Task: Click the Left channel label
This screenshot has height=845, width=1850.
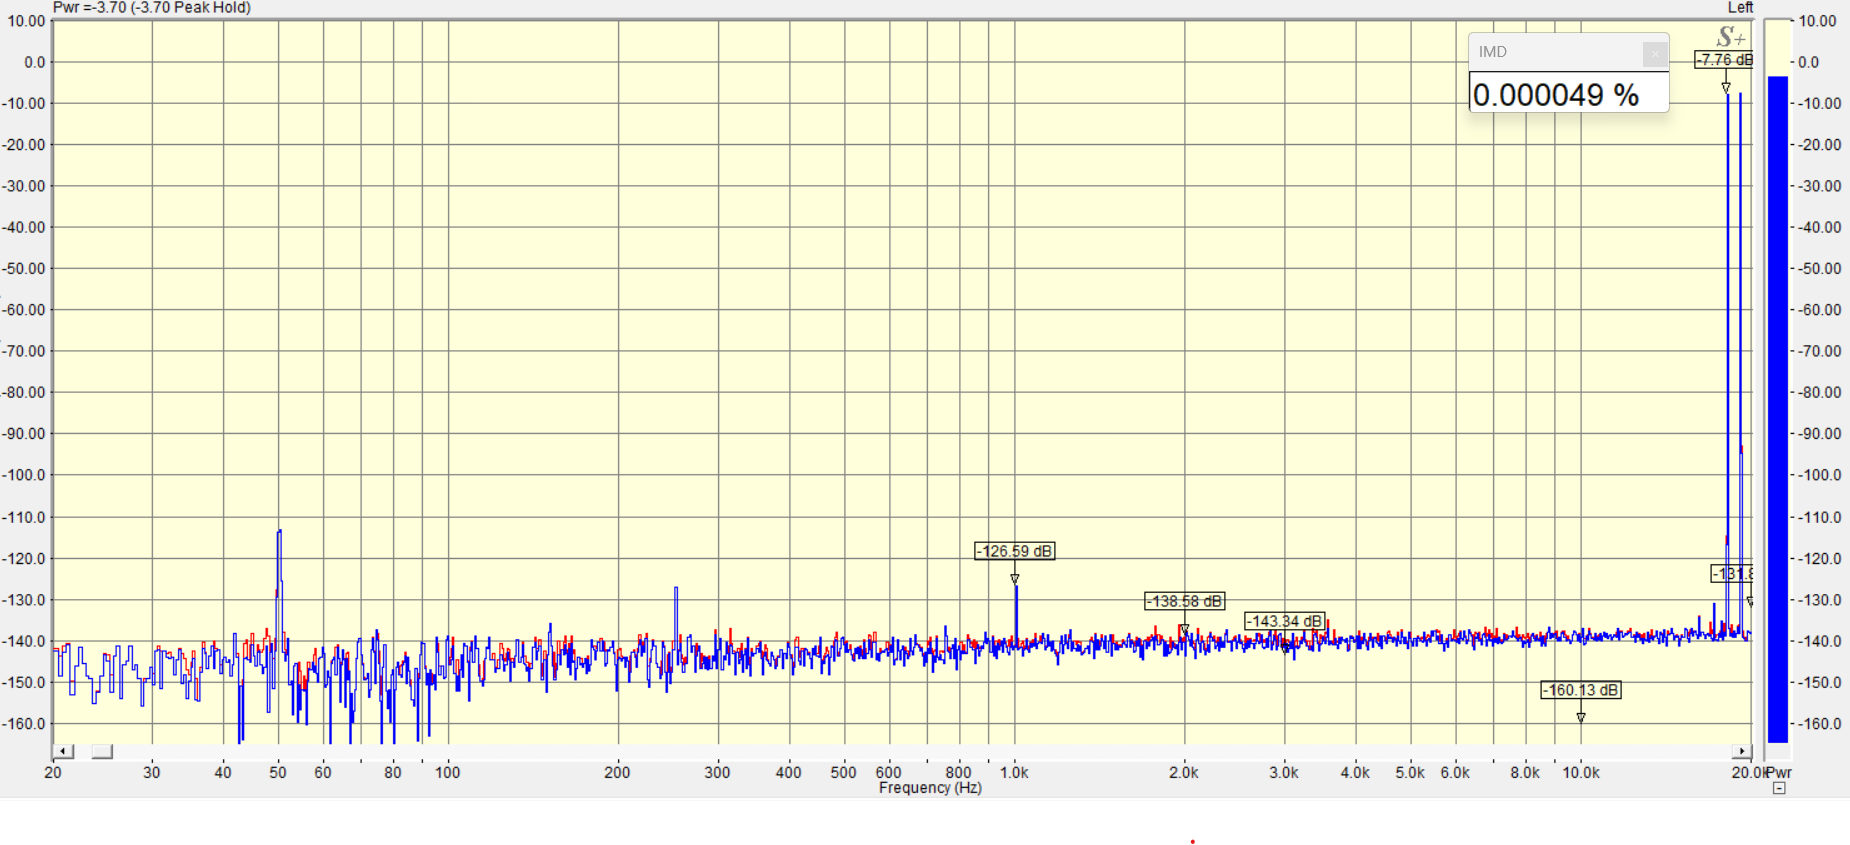Action: pos(1740,8)
